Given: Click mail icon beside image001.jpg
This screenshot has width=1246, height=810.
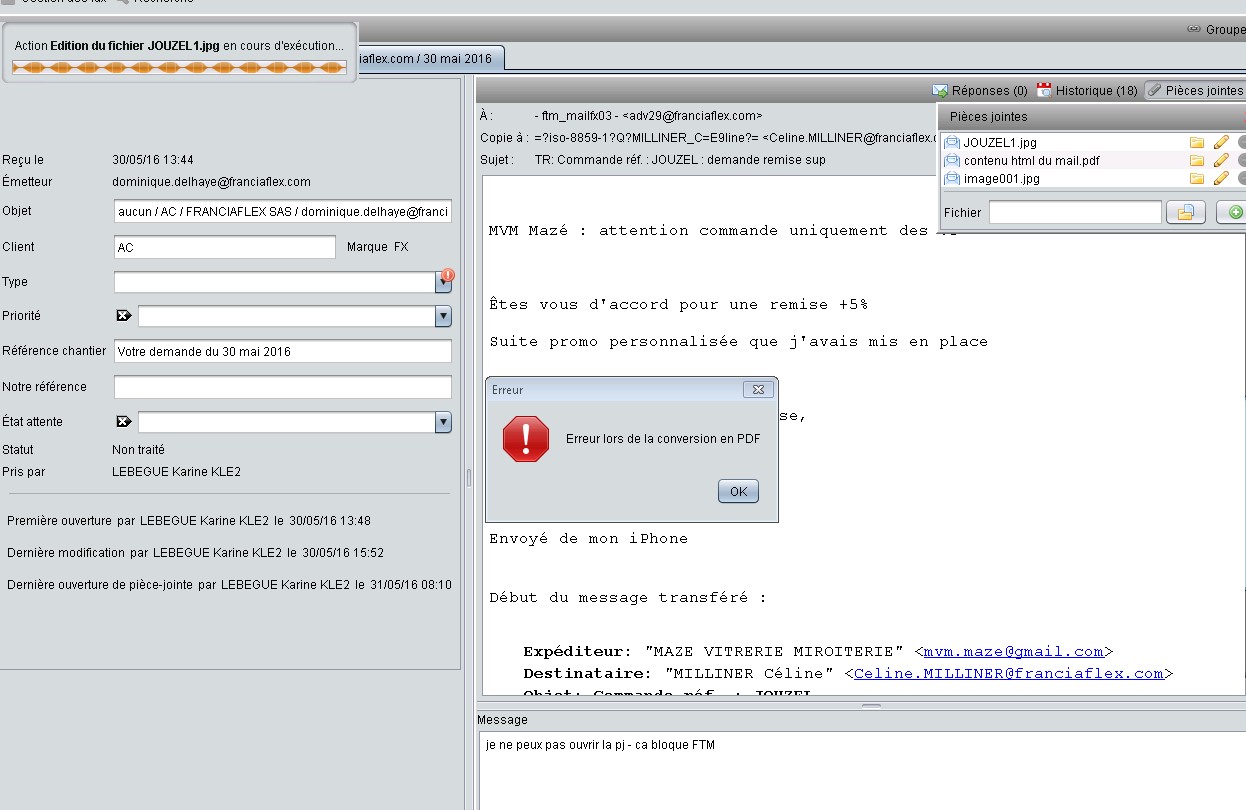Looking at the screenshot, I should (x=952, y=178).
